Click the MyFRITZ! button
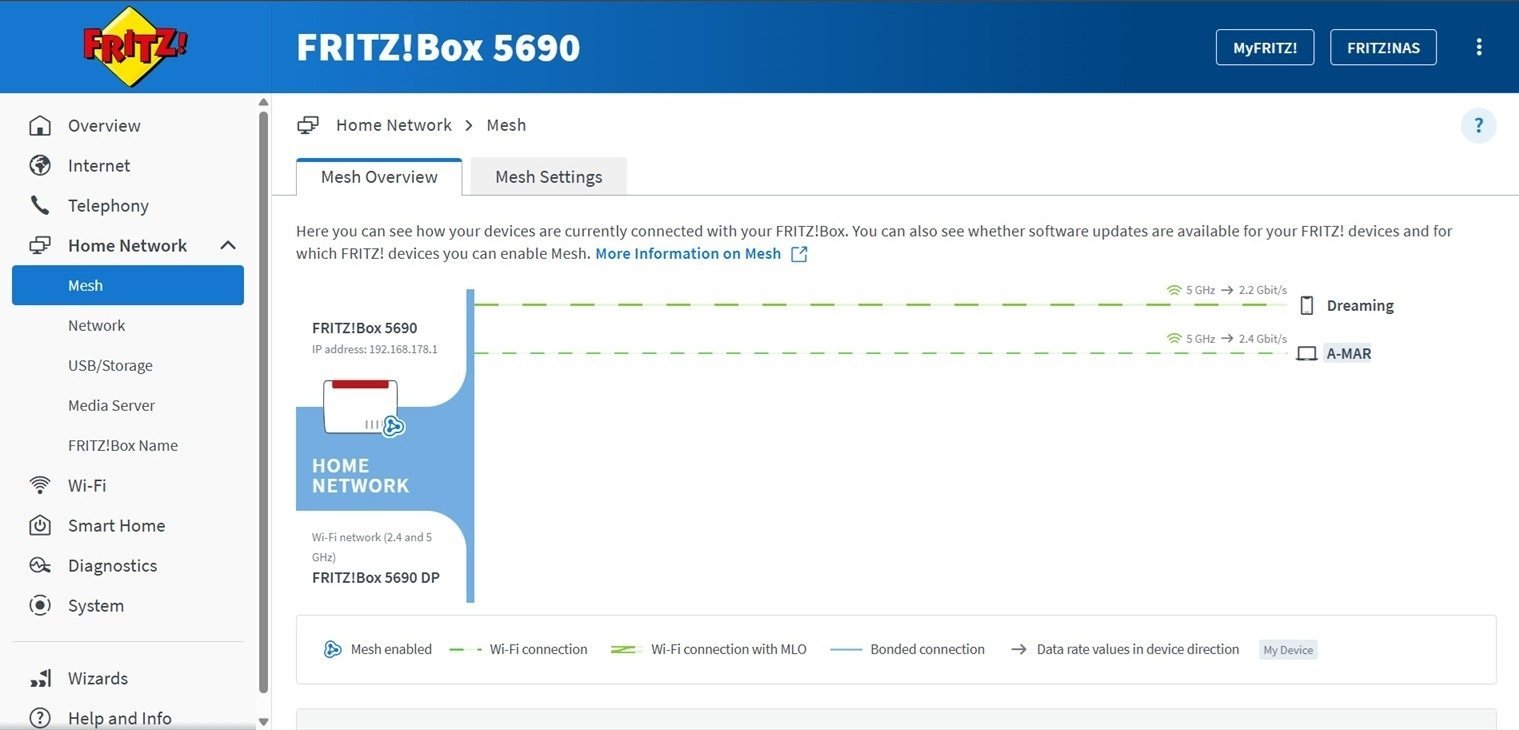The image size is (1519, 730). pyautogui.click(x=1265, y=47)
